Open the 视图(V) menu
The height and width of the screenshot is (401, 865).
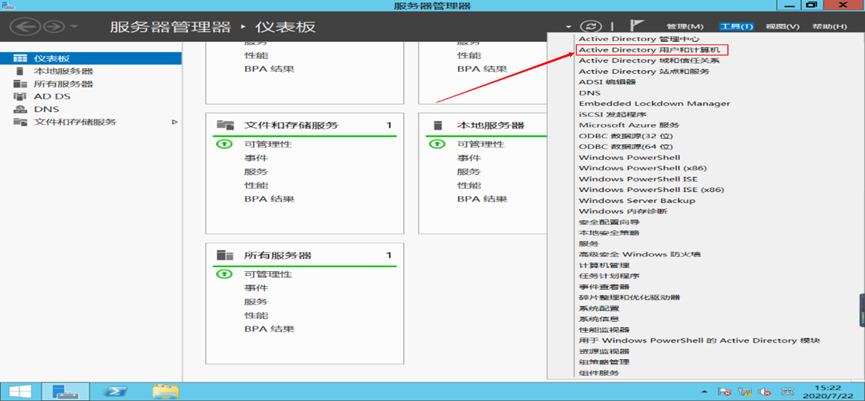pos(782,26)
